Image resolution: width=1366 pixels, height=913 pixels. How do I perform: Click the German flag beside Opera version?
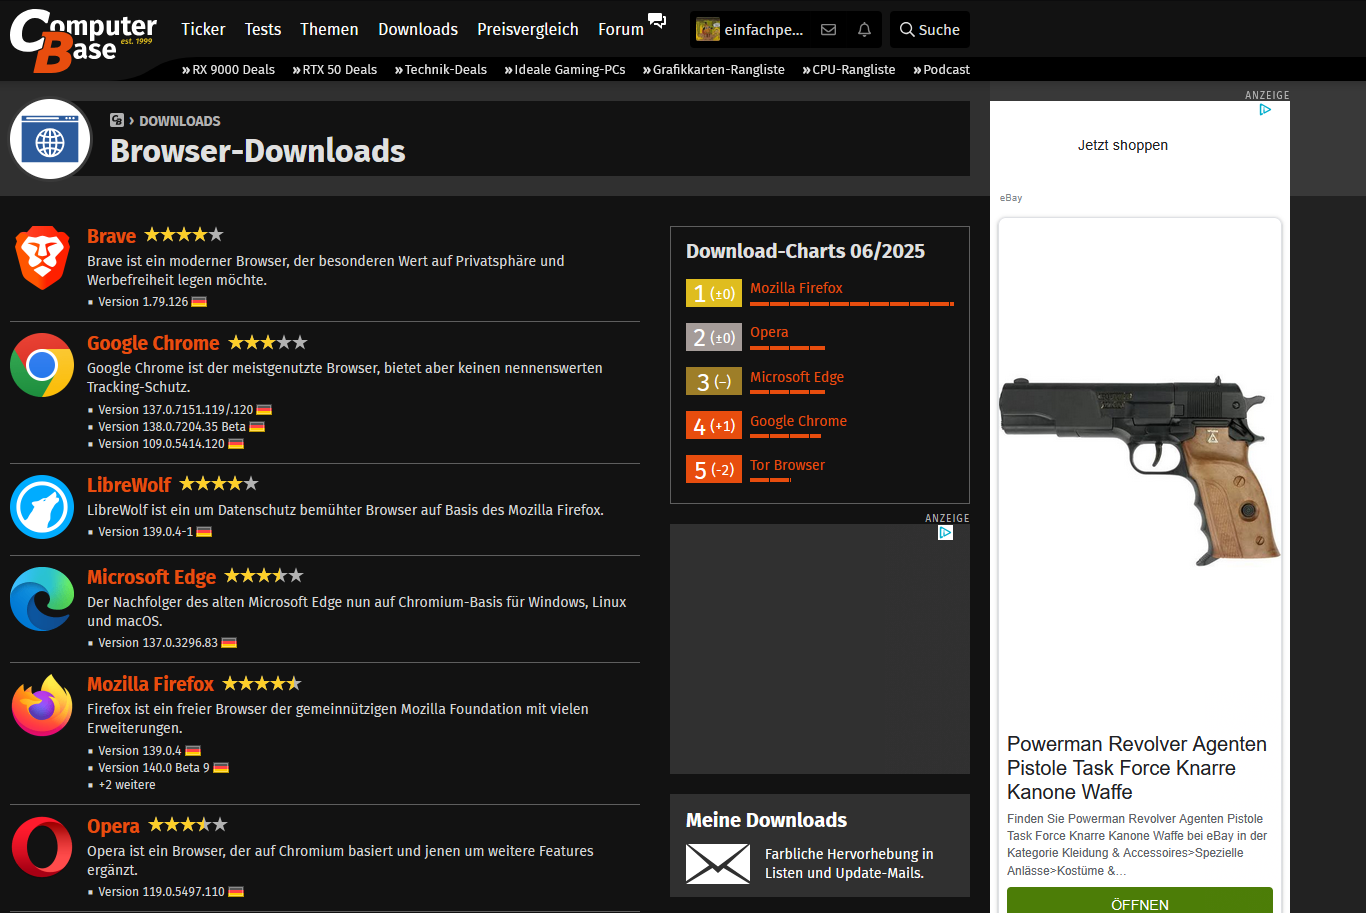236,892
